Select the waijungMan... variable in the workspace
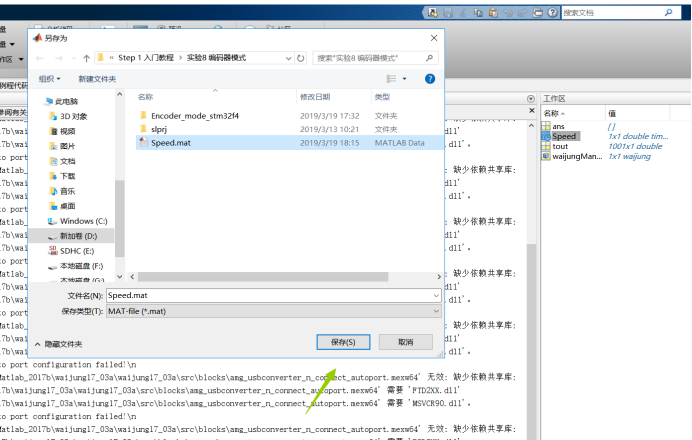The image size is (692, 440). click(577, 156)
